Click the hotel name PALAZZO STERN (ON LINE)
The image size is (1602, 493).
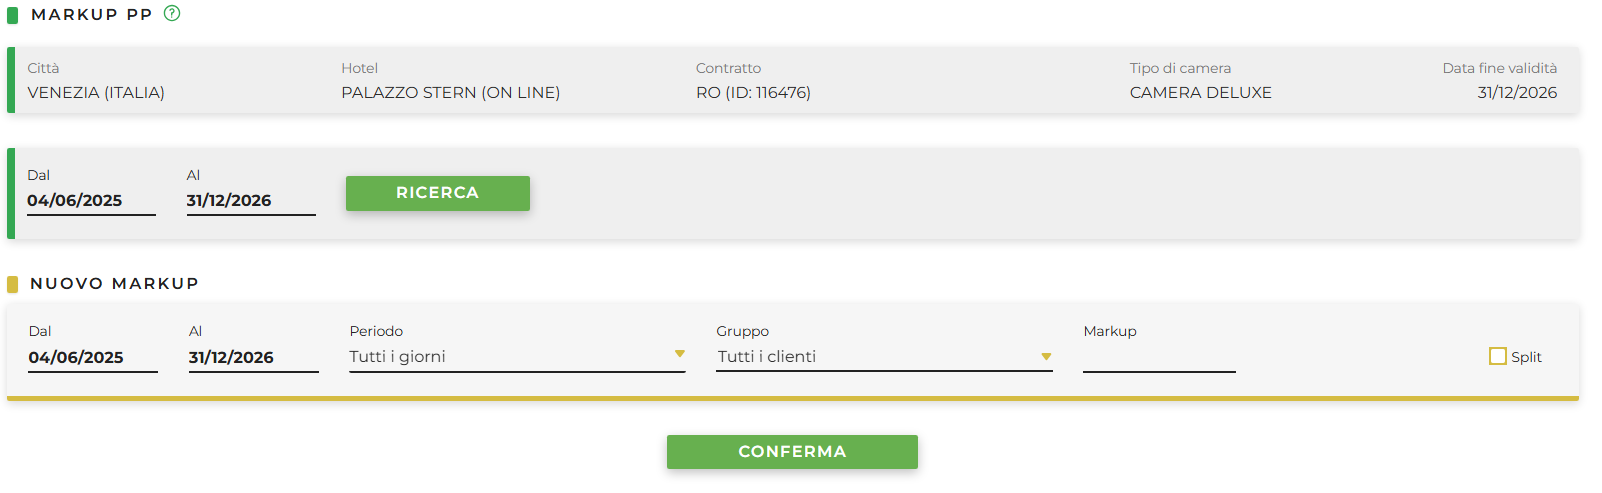[x=451, y=93]
